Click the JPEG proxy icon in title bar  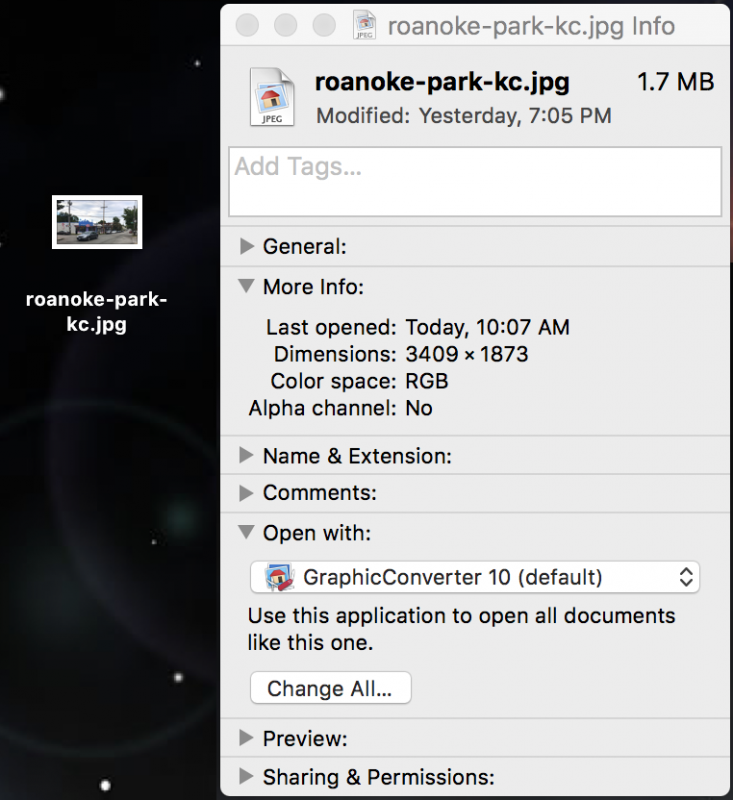364,26
